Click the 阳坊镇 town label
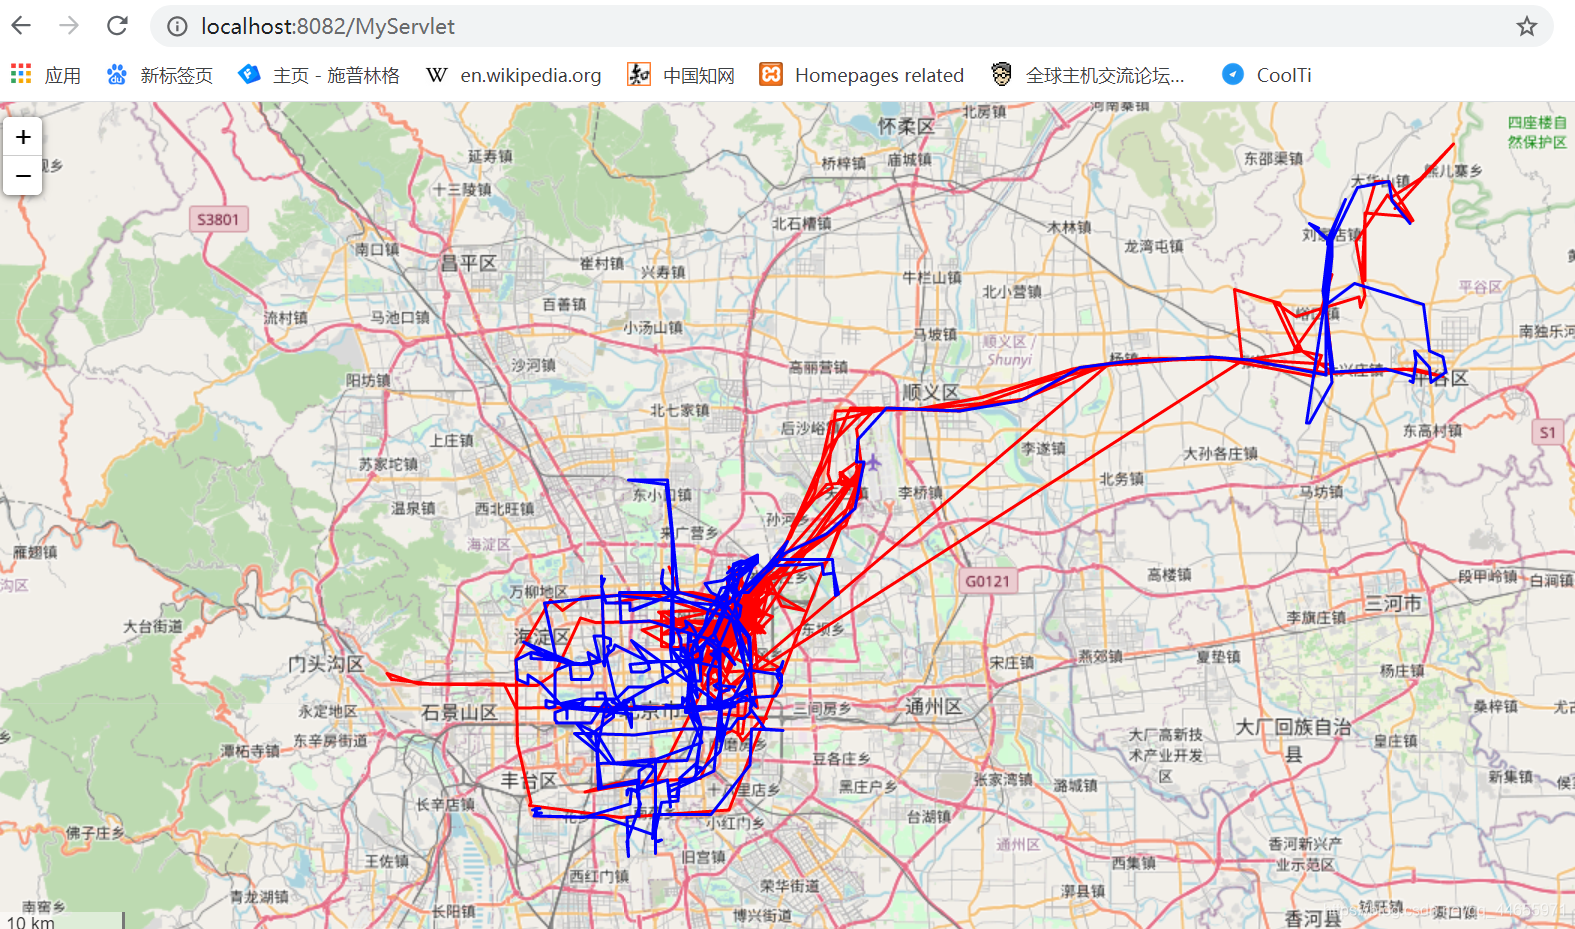The width and height of the screenshot is (1575, 929). click(368, 380)
